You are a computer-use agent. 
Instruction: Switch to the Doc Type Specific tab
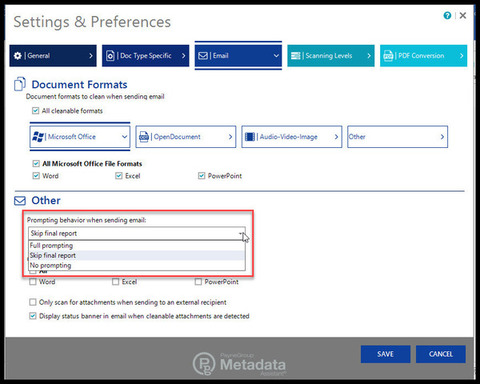(x=146, y=56)
